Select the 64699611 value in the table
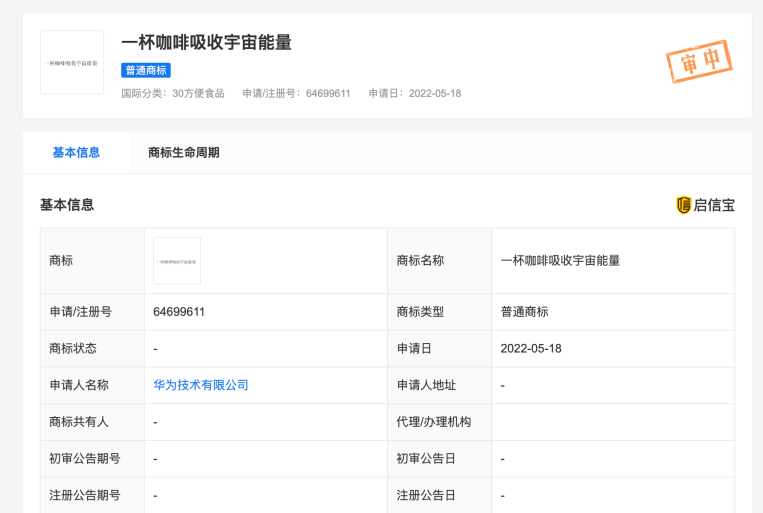This screenshot has height=513, width=763. coord(179,312)
